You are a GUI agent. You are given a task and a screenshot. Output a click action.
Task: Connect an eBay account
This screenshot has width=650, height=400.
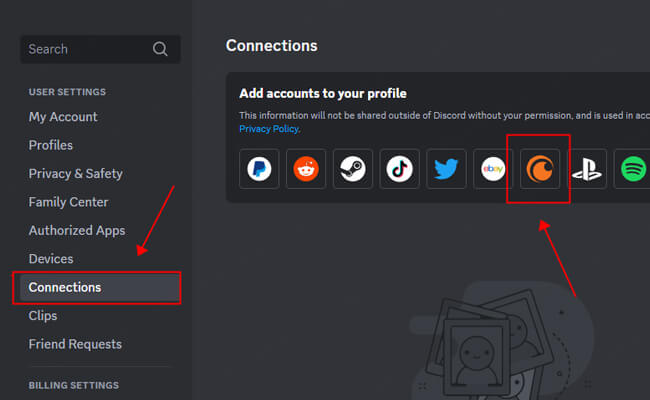[x=493, y=169]
